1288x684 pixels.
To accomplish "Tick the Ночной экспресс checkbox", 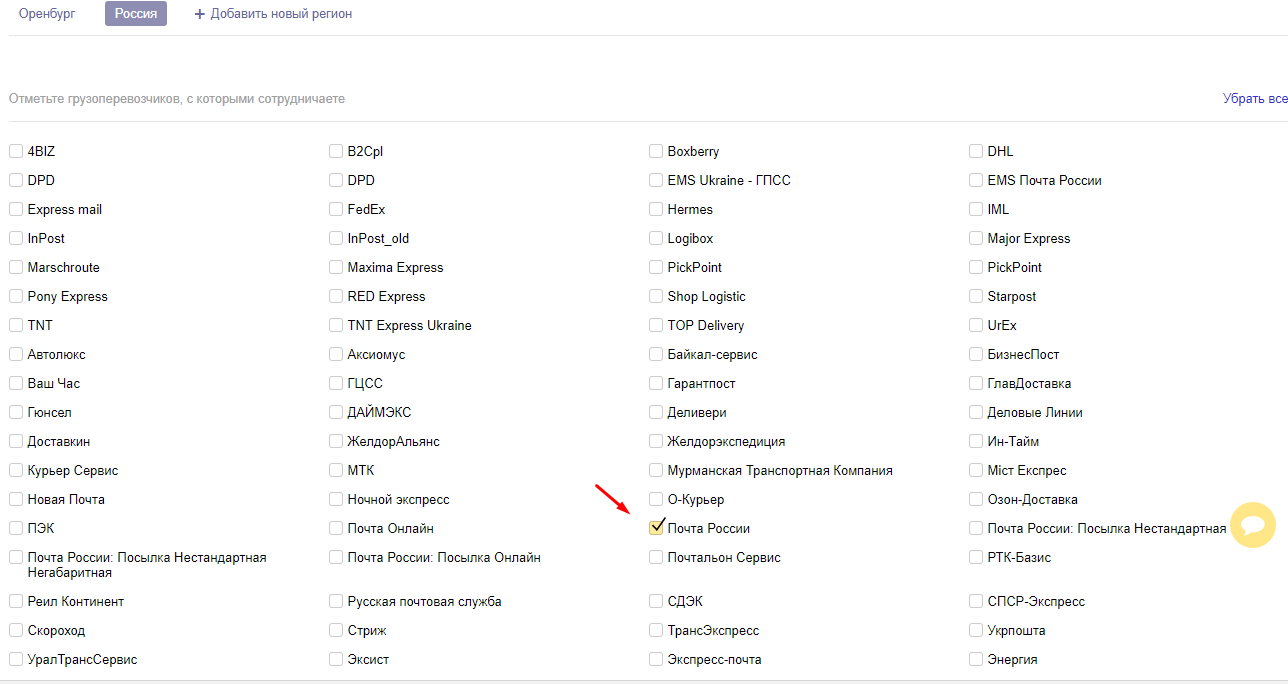I will tap(336, 499).
